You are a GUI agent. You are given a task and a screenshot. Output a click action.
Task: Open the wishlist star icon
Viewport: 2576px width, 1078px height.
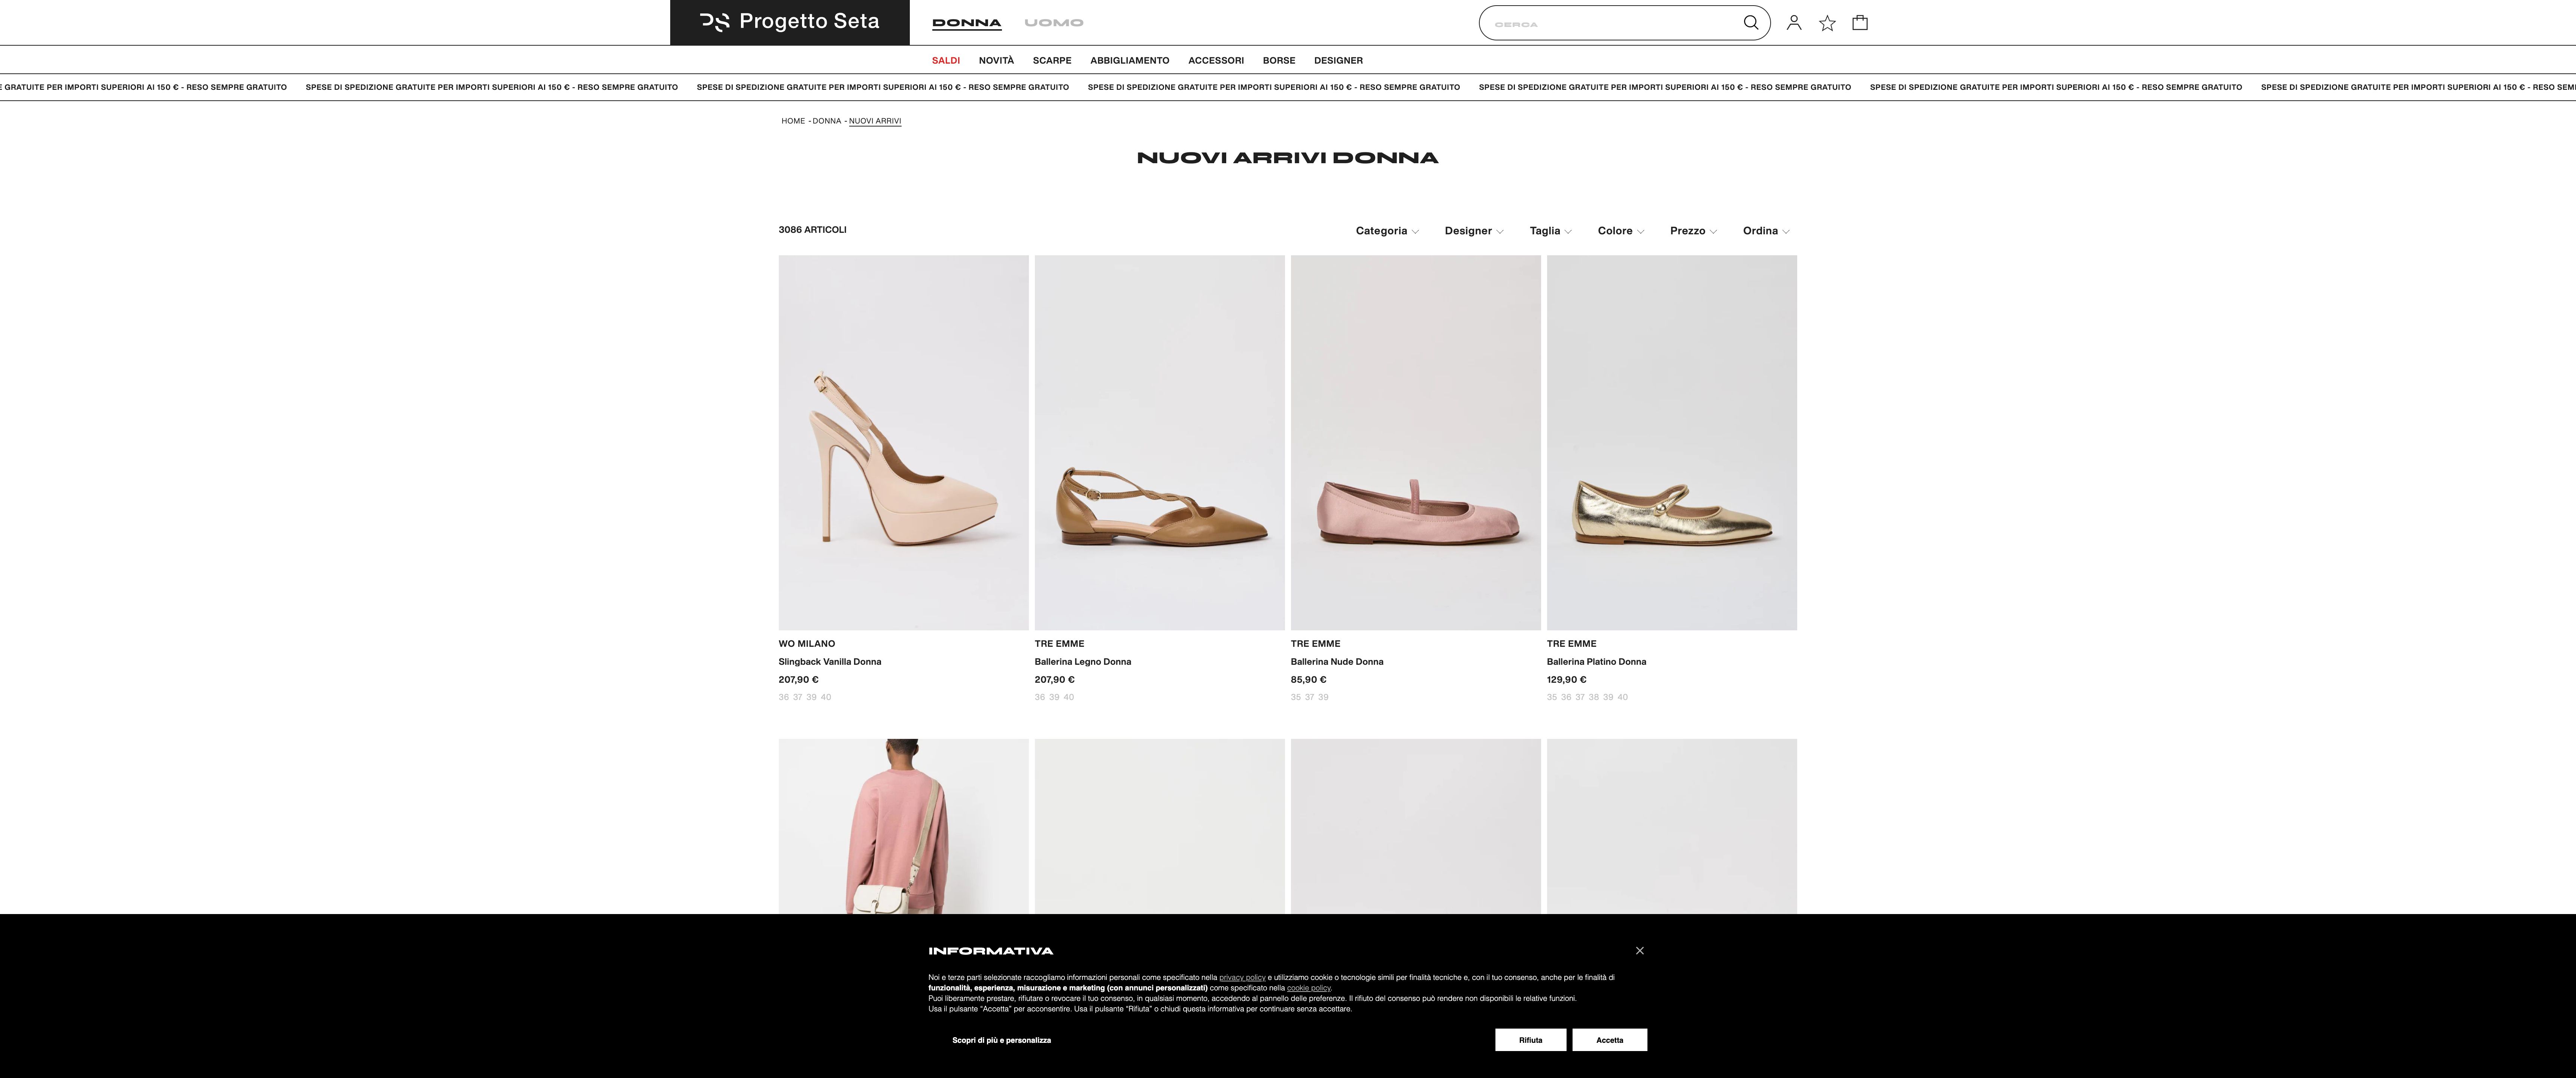tap(1827, 22)
